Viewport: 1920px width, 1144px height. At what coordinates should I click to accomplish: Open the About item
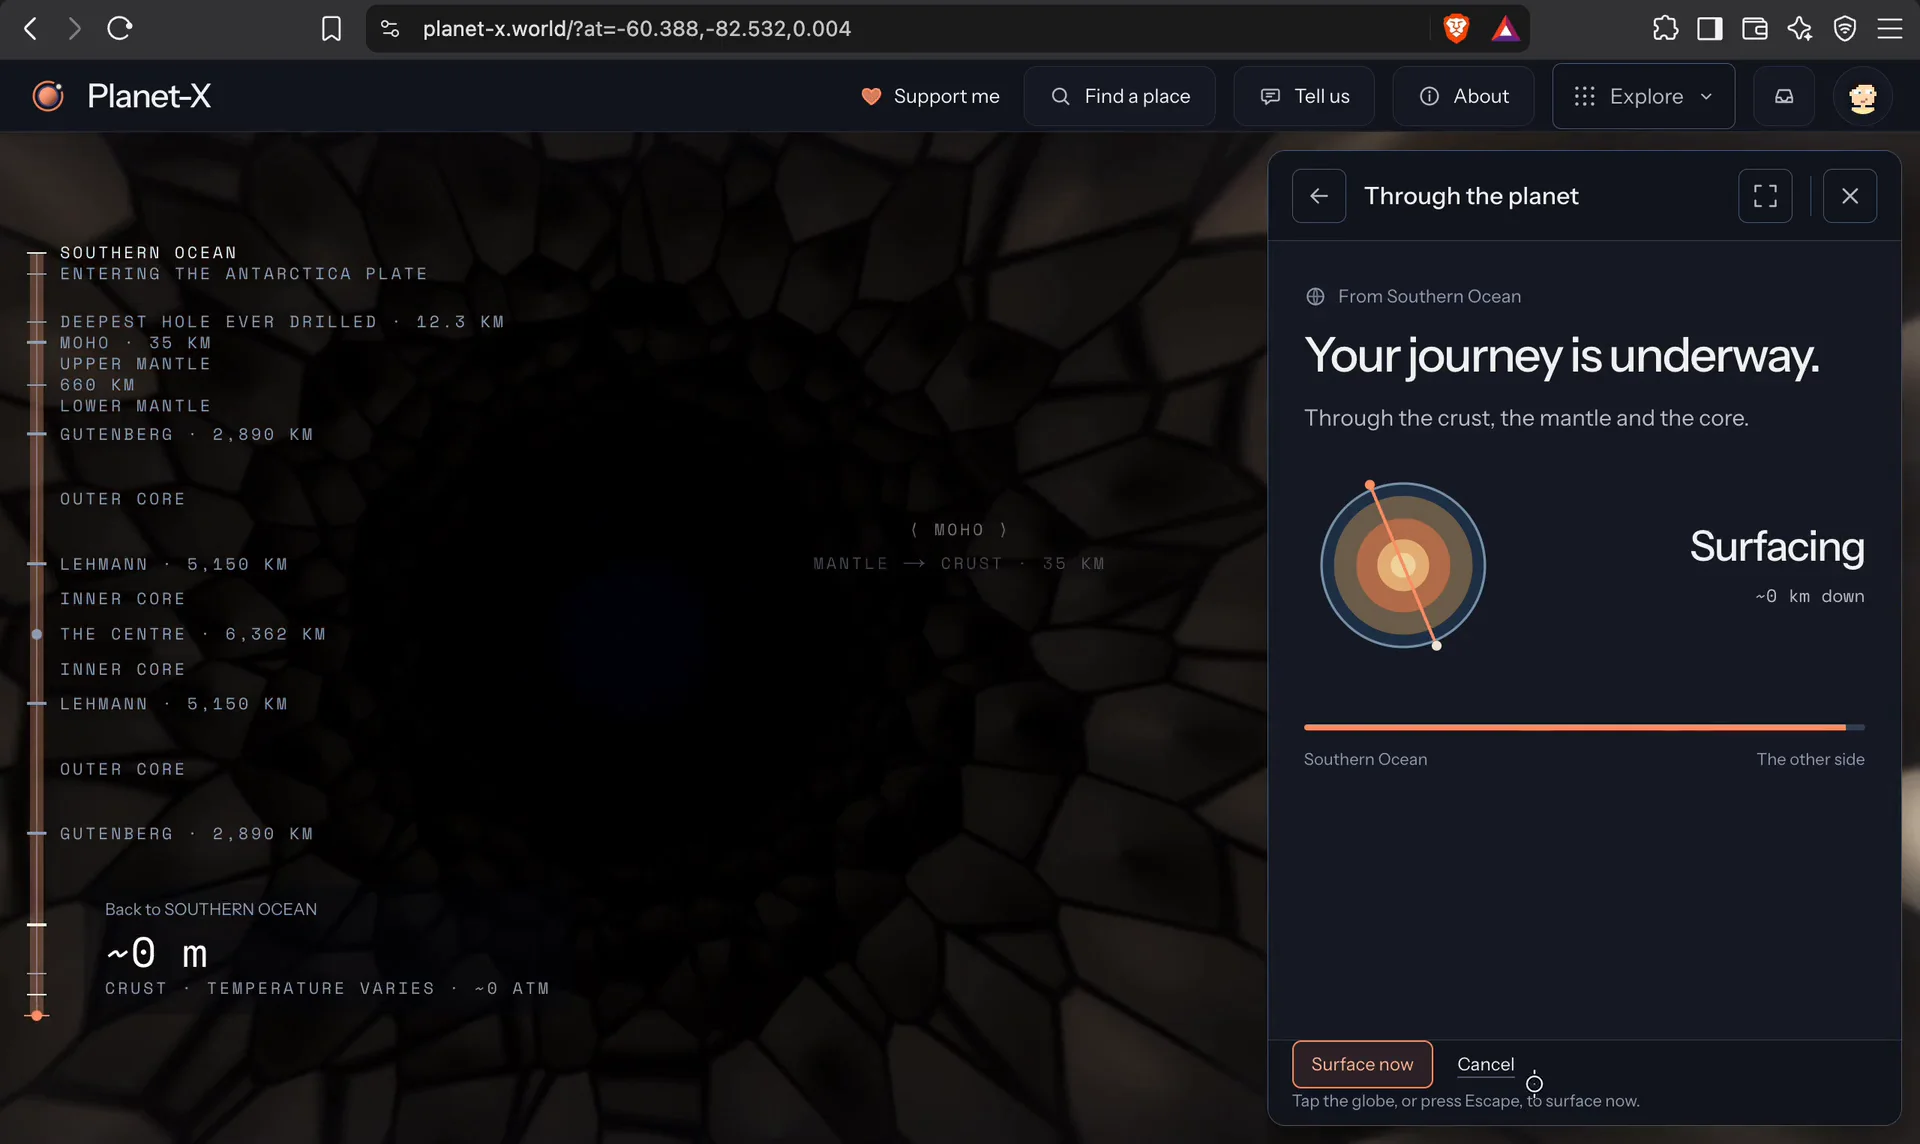coord(1463,96)
